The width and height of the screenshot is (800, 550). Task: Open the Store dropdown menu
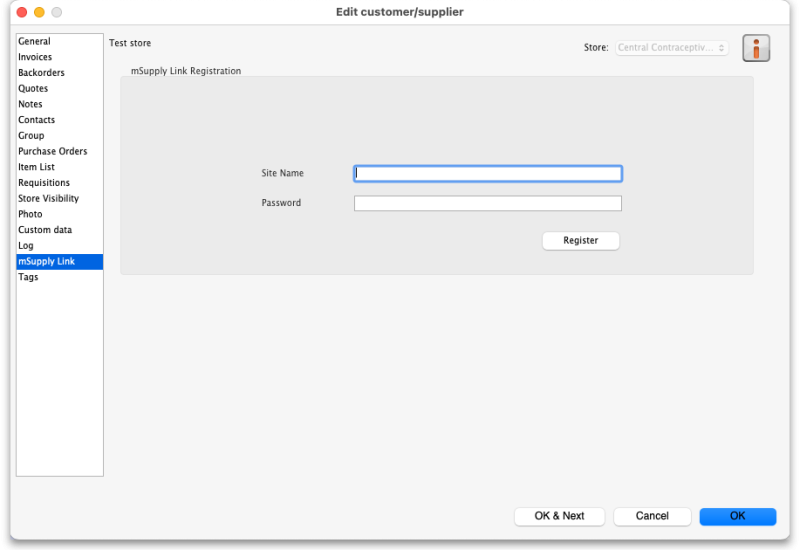coord(671,48)
